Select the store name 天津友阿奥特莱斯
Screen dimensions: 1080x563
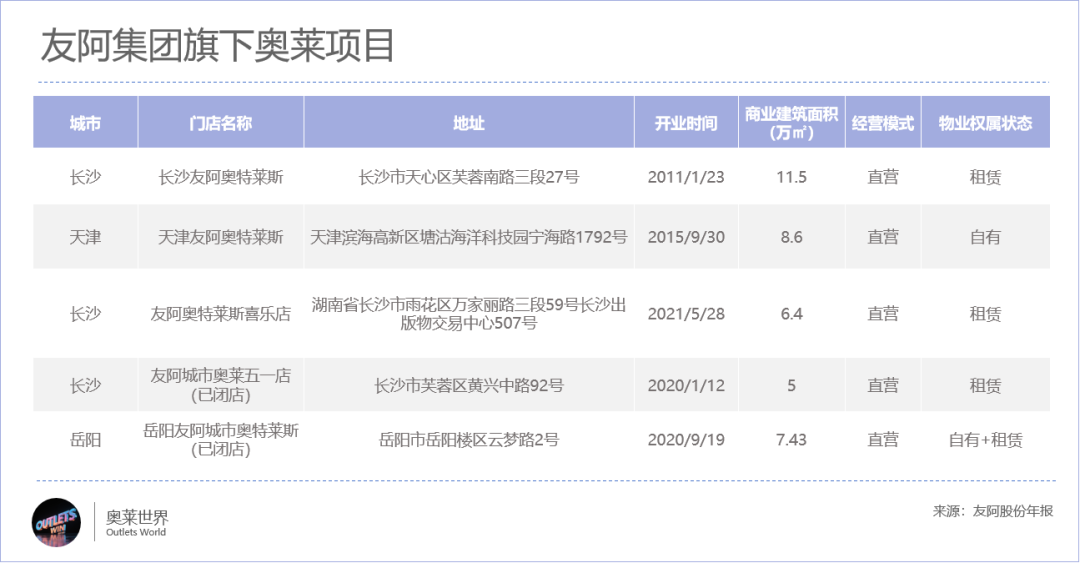pos(220,237)
